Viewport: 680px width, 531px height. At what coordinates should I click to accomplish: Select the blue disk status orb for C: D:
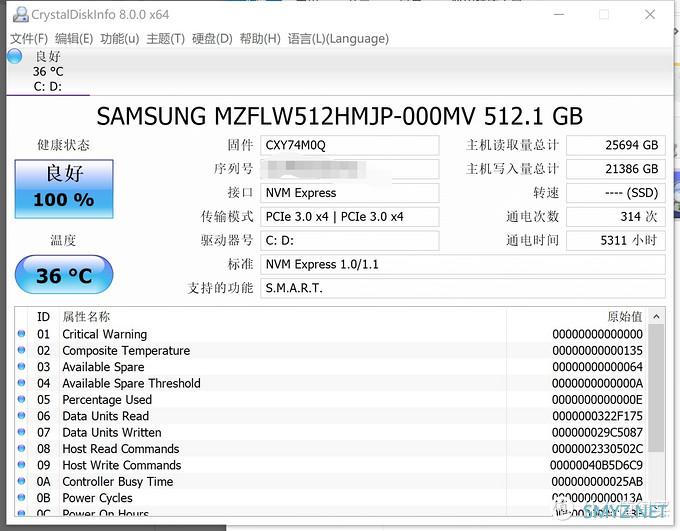coord(15,56)
